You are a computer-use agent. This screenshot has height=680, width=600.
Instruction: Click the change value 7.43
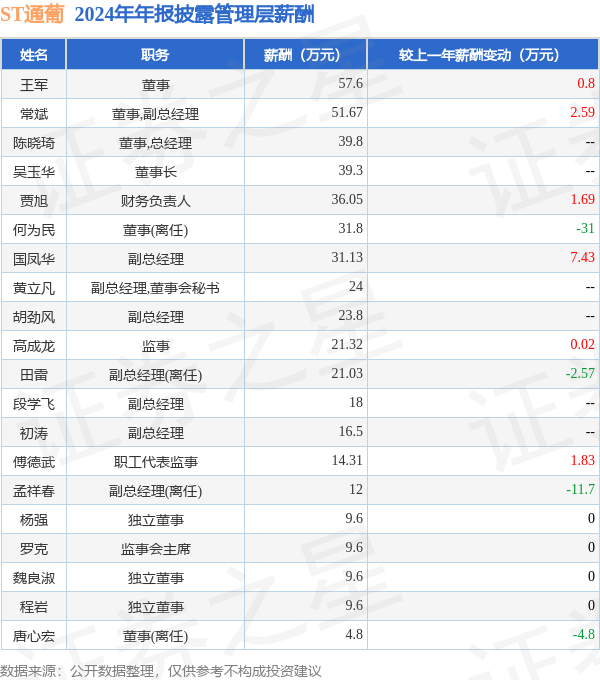tap(582, 258)
